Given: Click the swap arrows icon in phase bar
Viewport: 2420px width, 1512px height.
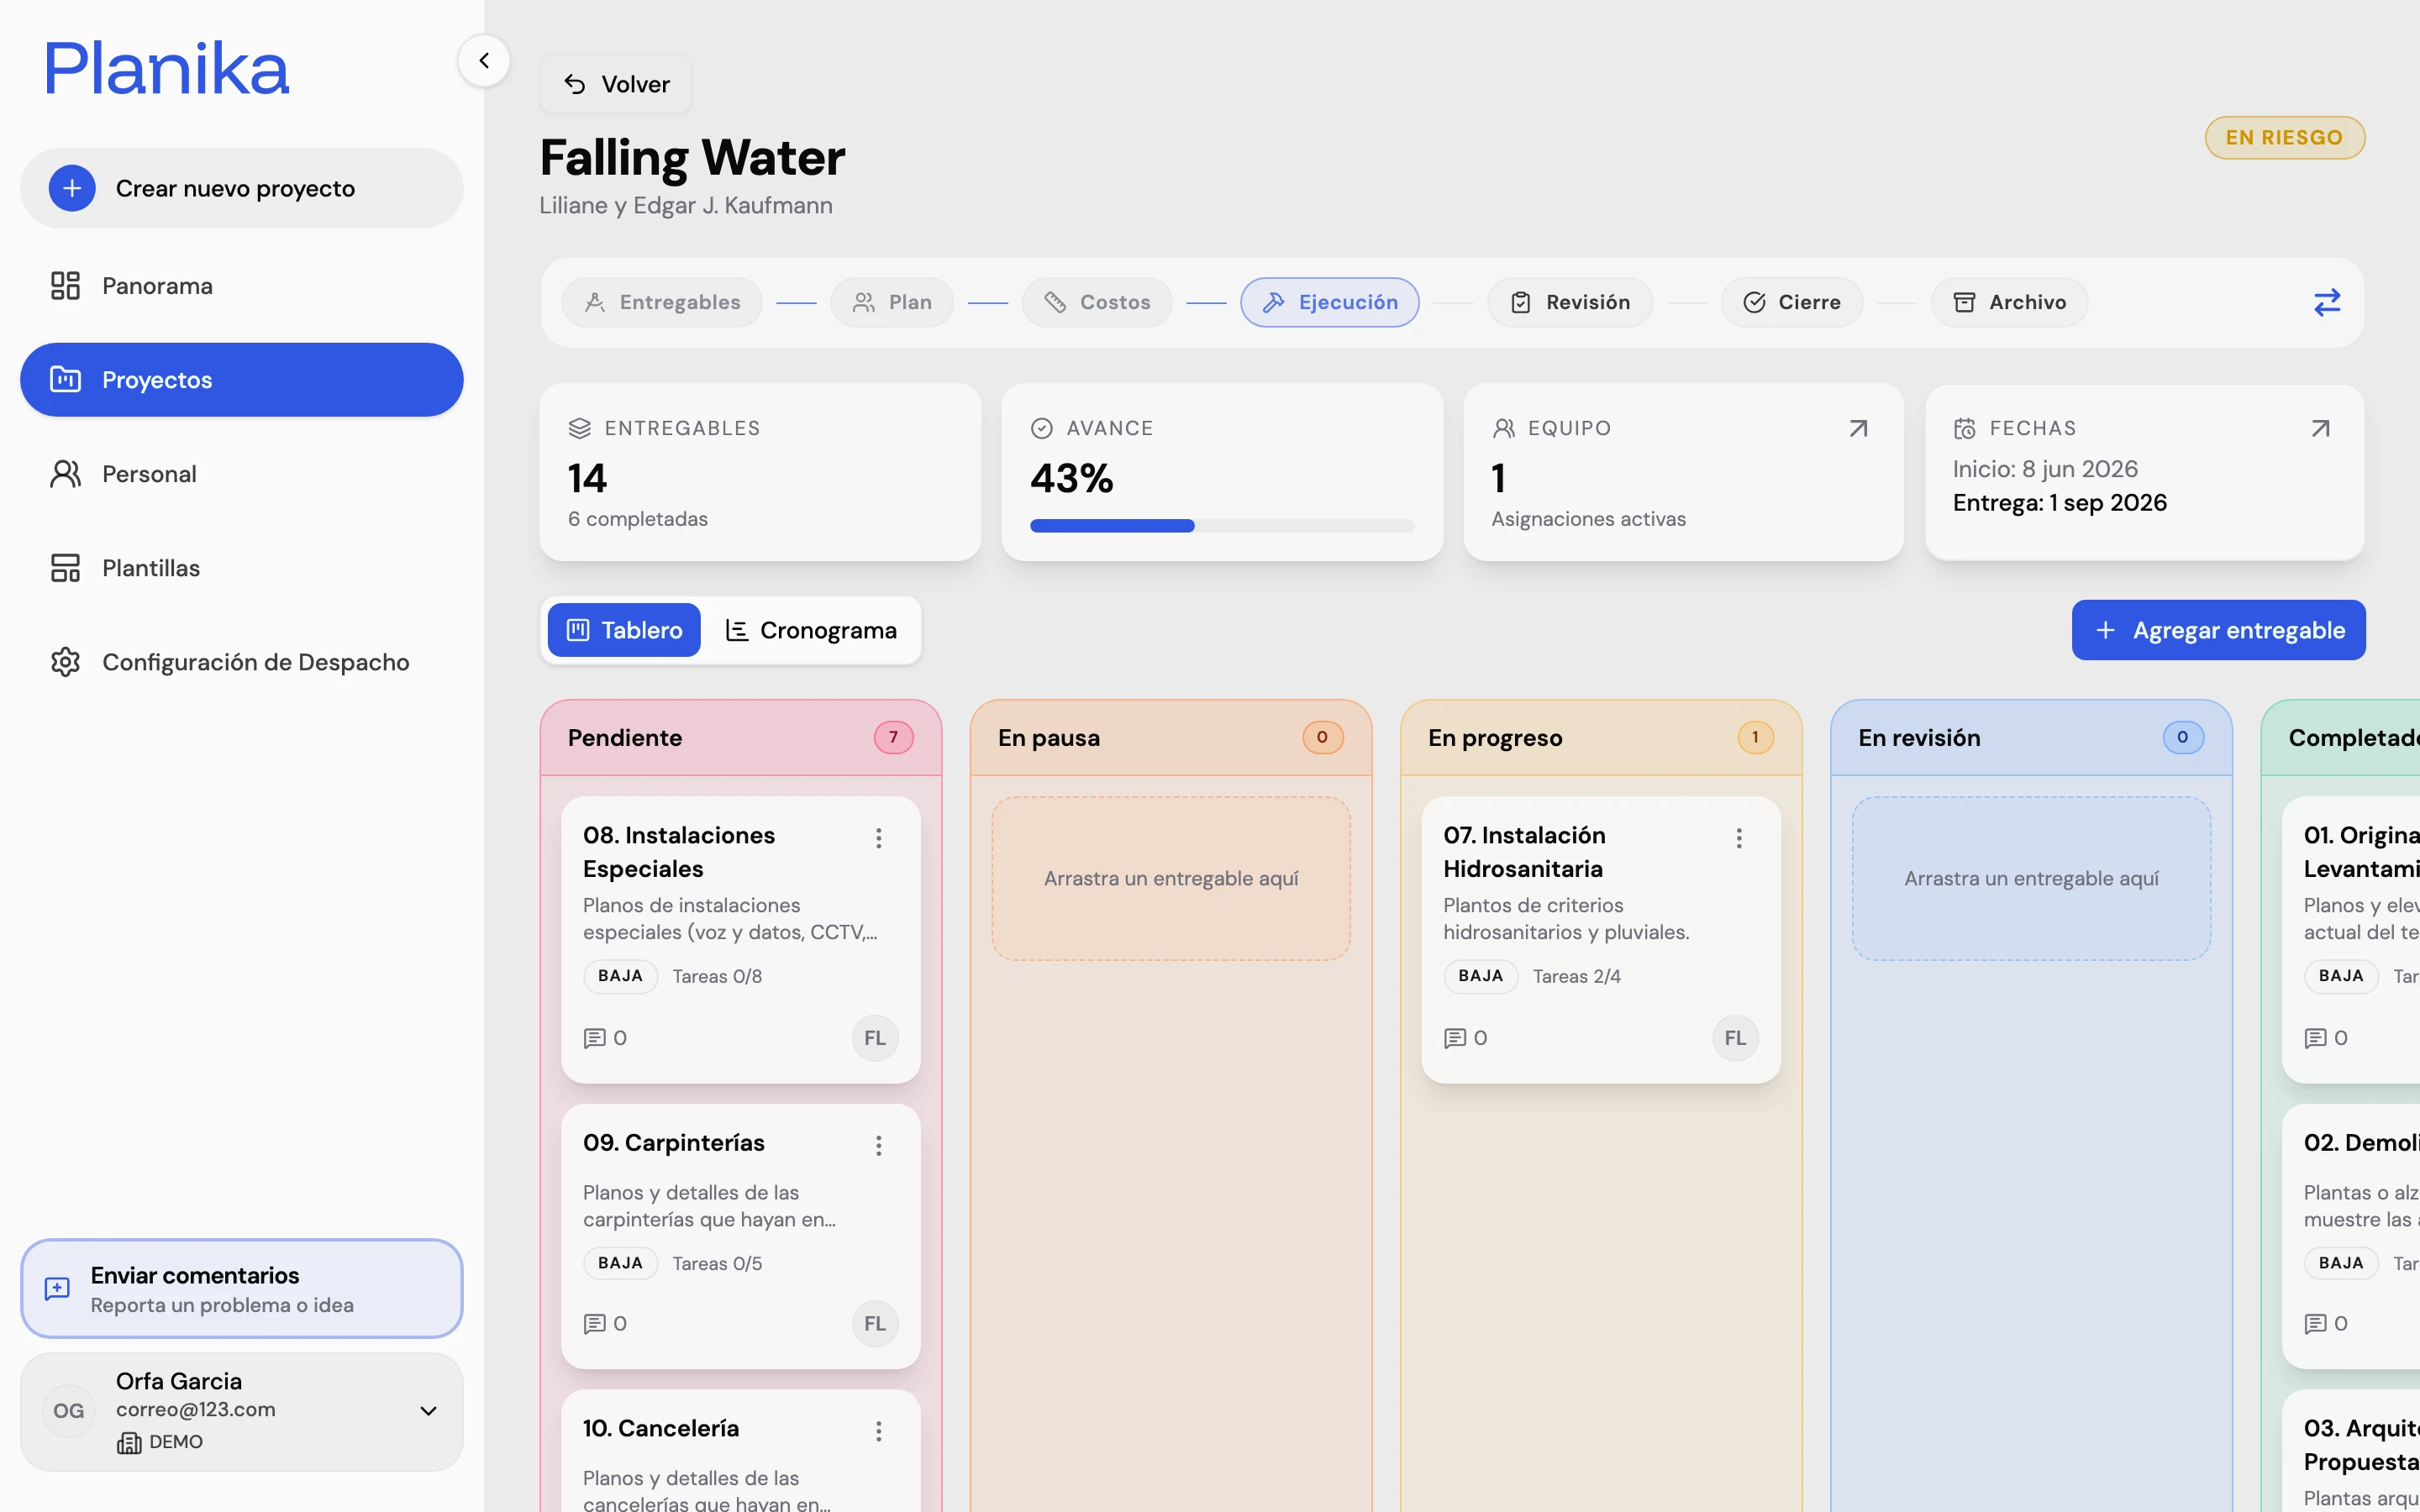Looking at the screenshot, I should pyautogui.click(x=2327, y=302).
